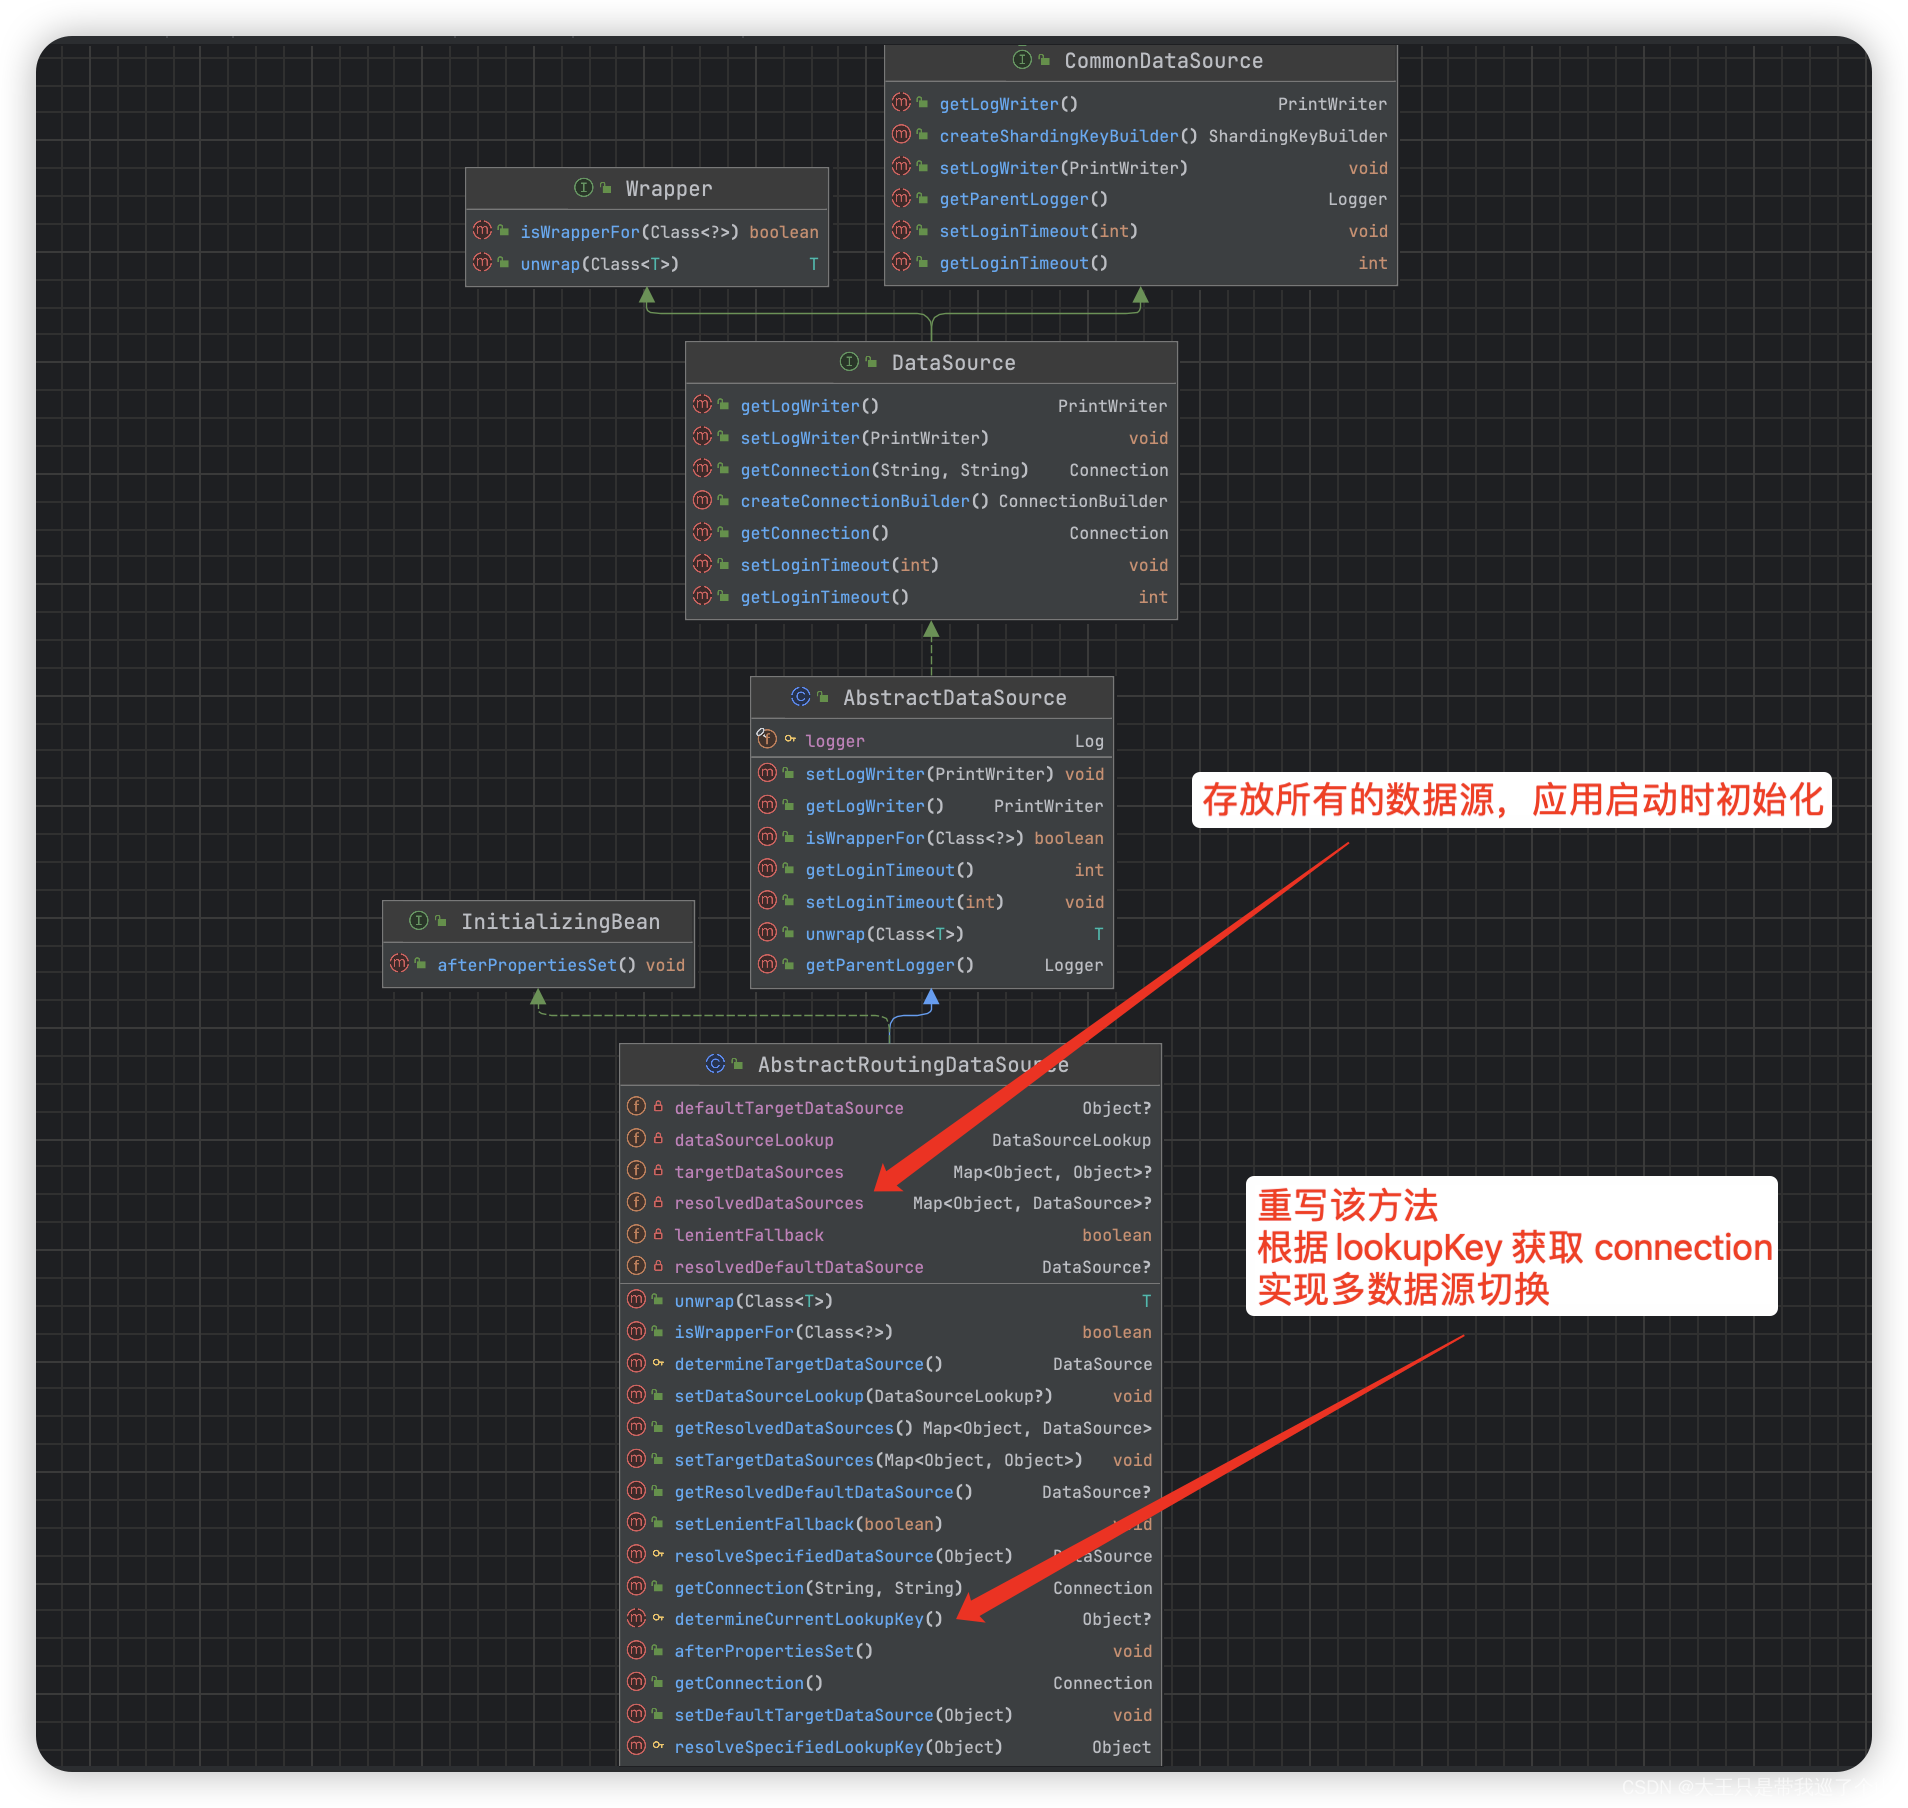The width and height of the screenshot is (1908, 1808).
Task: Click method icon next to isWrapperFor in Wrapper
Action: click(x=482, y=231)
